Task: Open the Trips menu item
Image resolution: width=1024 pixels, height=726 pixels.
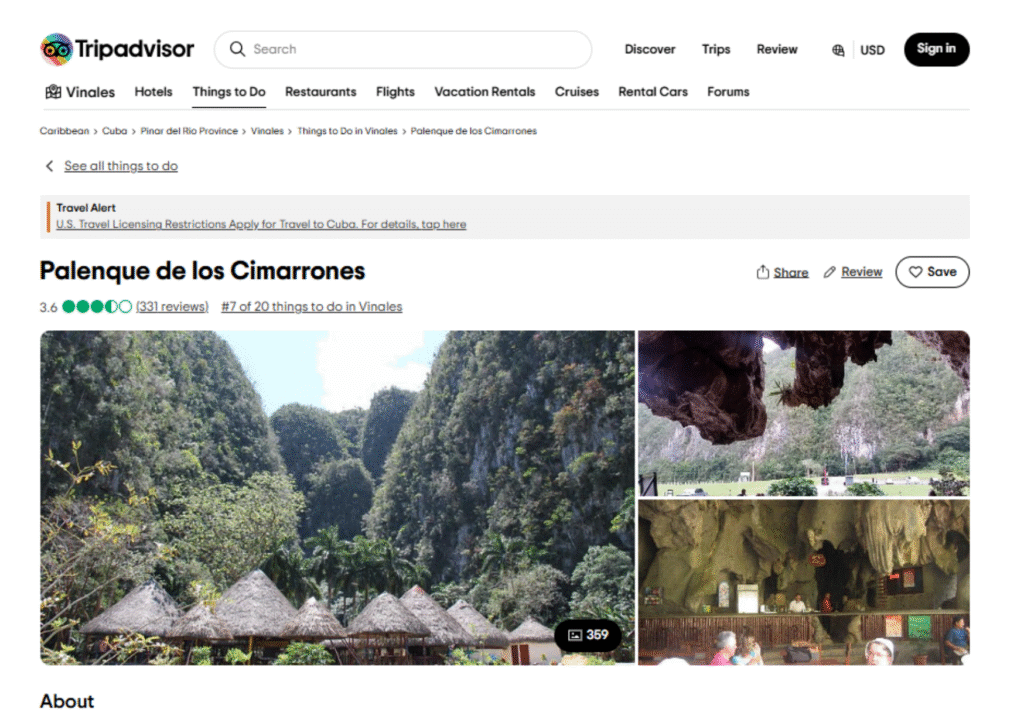Action: click(x=716, y=50)
